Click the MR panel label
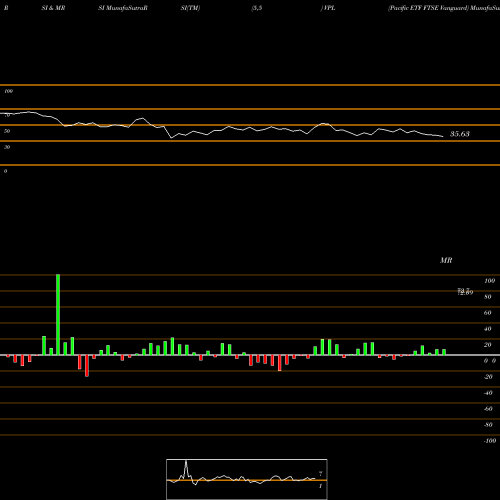 tap(446, 260)
